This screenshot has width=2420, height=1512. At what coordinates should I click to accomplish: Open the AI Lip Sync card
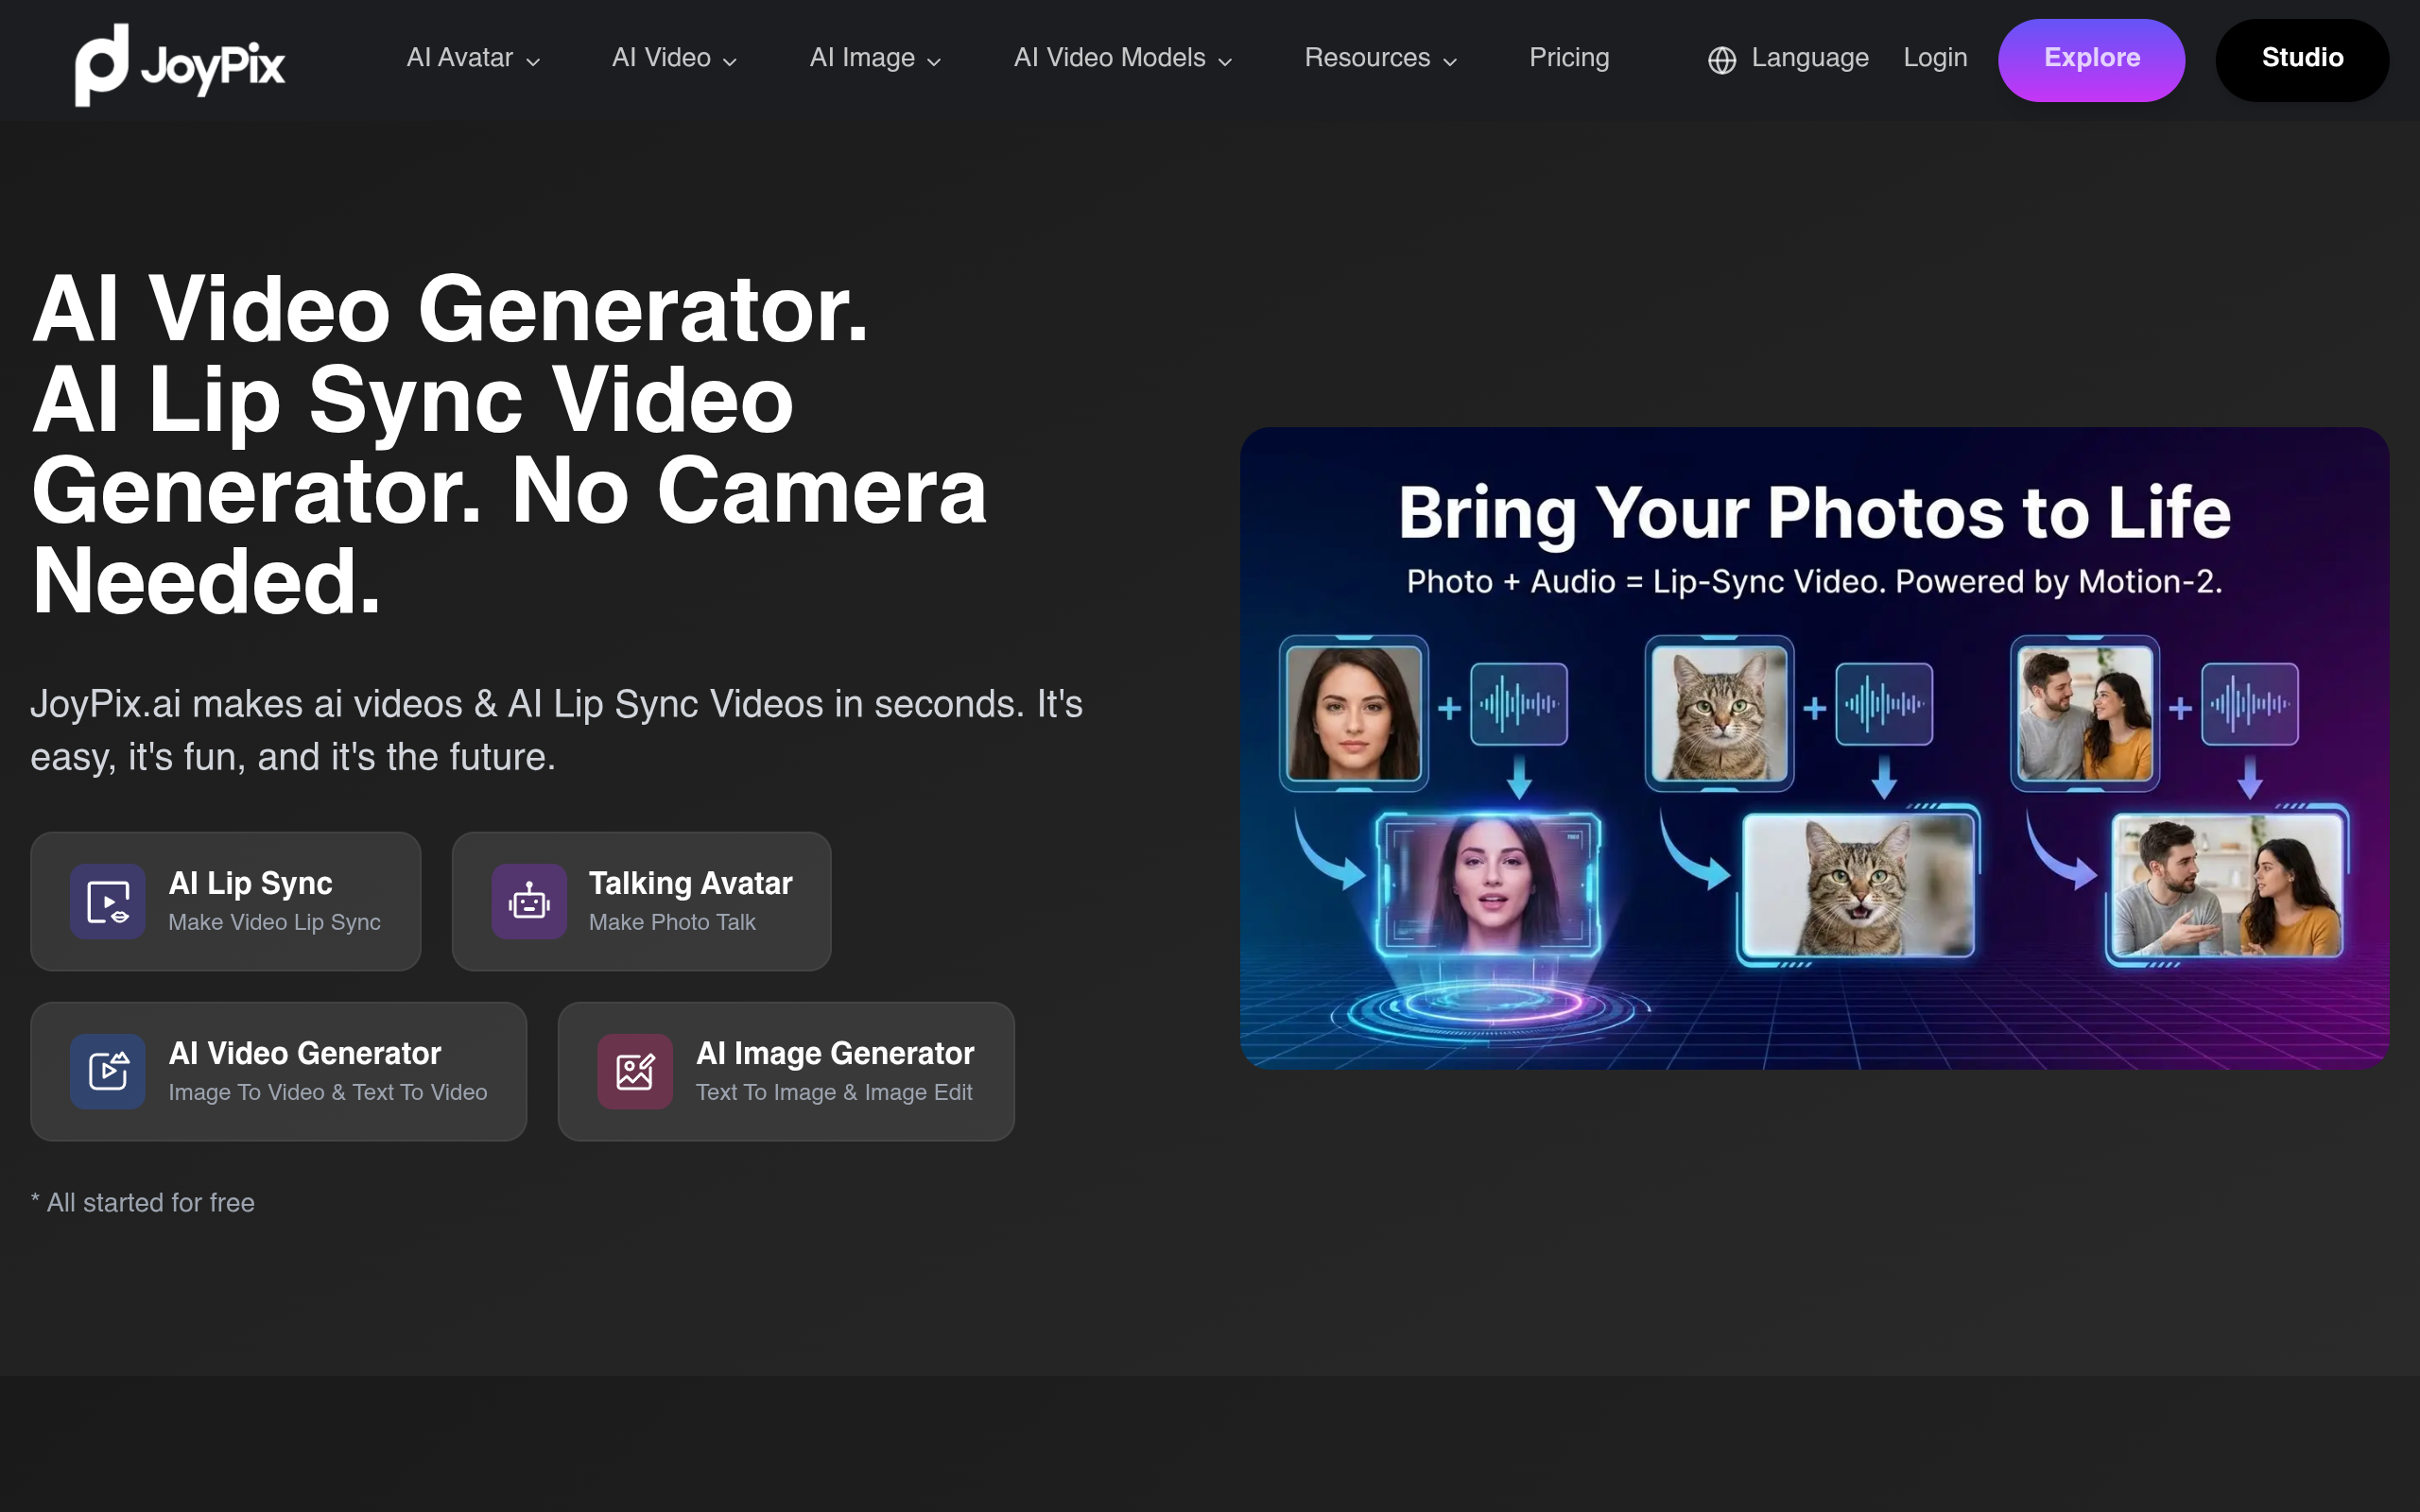coord(226,901)
